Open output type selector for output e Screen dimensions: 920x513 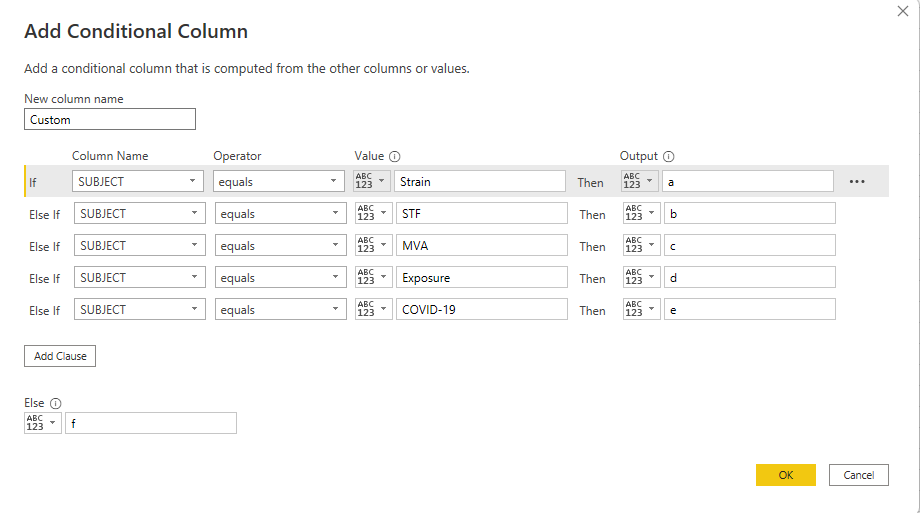642,309
